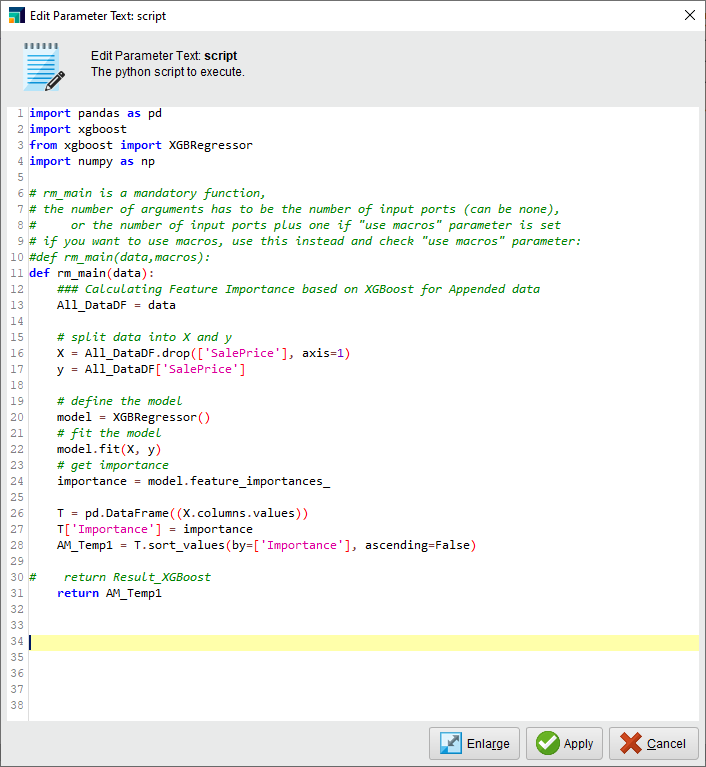
Task: Click line 'import xgboost'
Action: [78, 129]
